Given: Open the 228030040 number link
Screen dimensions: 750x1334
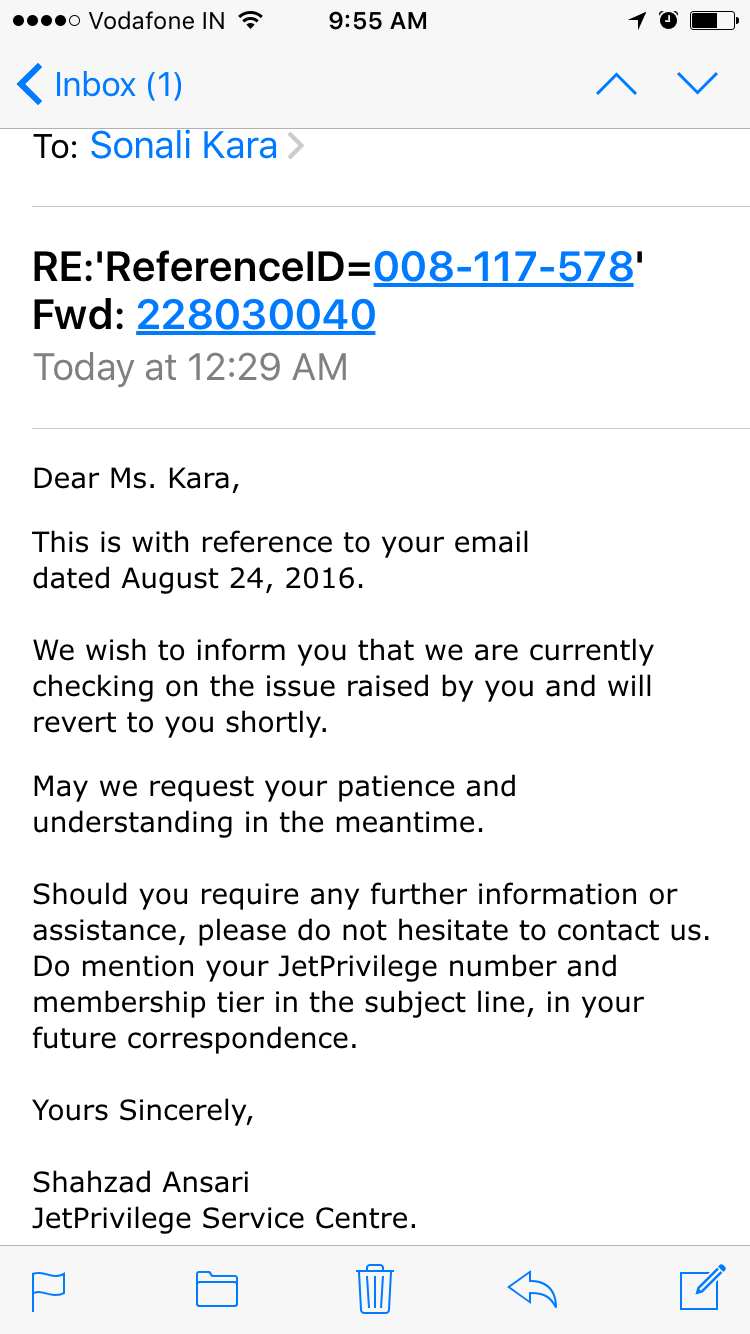Looking at the screenshot, I should 255,315.
